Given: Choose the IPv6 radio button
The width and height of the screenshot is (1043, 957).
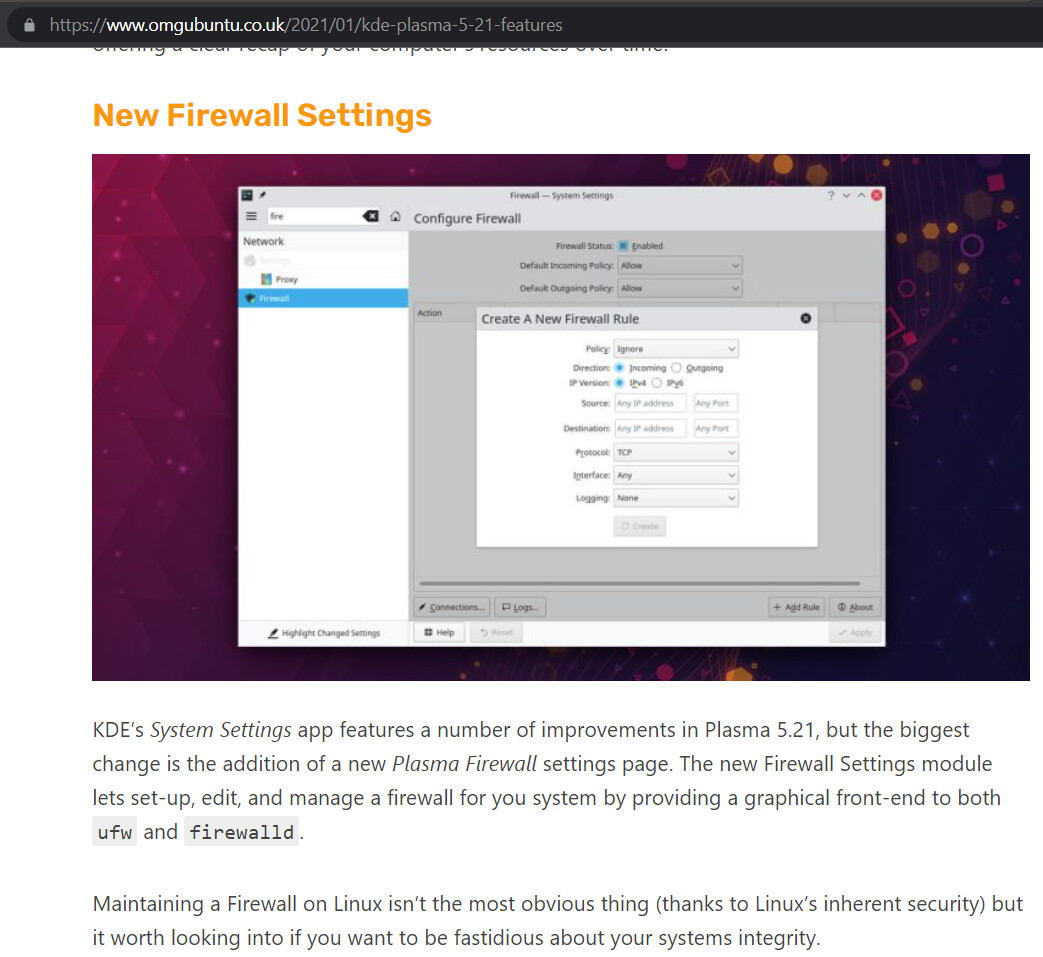Looking at the screenshot, I should click(657, 383).
